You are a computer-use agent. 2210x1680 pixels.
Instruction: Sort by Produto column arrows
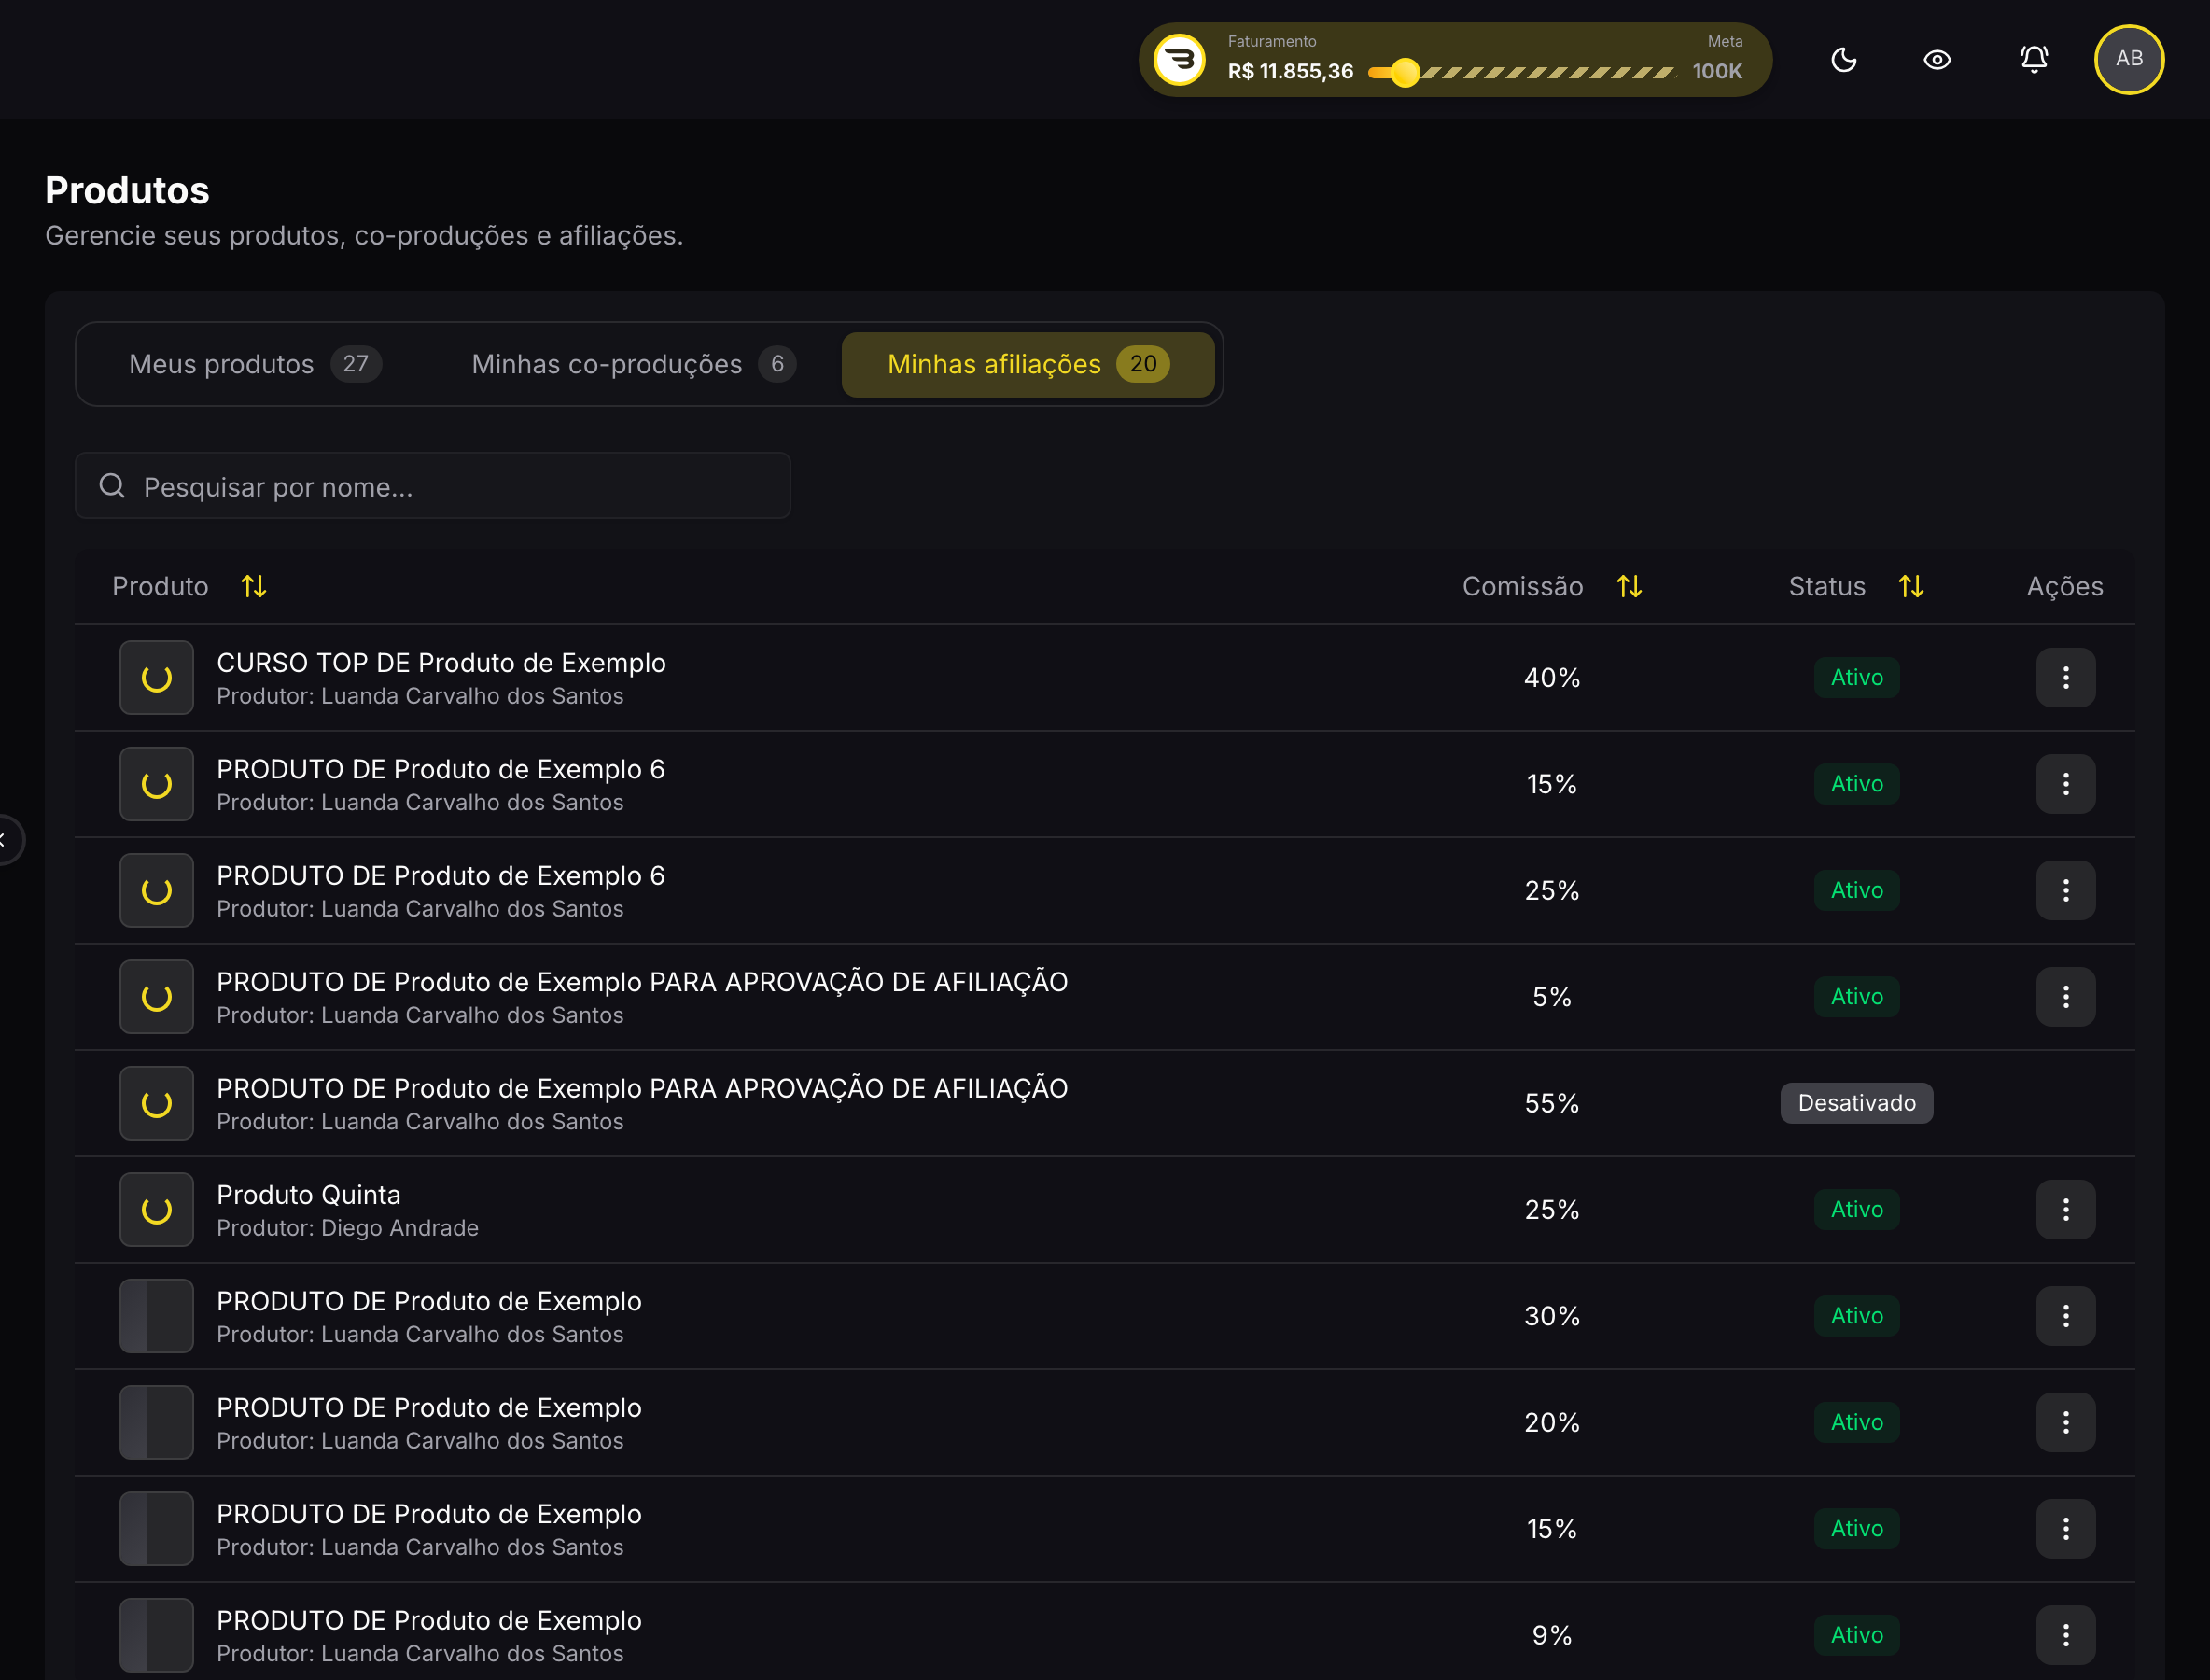(x=254, y=586)
